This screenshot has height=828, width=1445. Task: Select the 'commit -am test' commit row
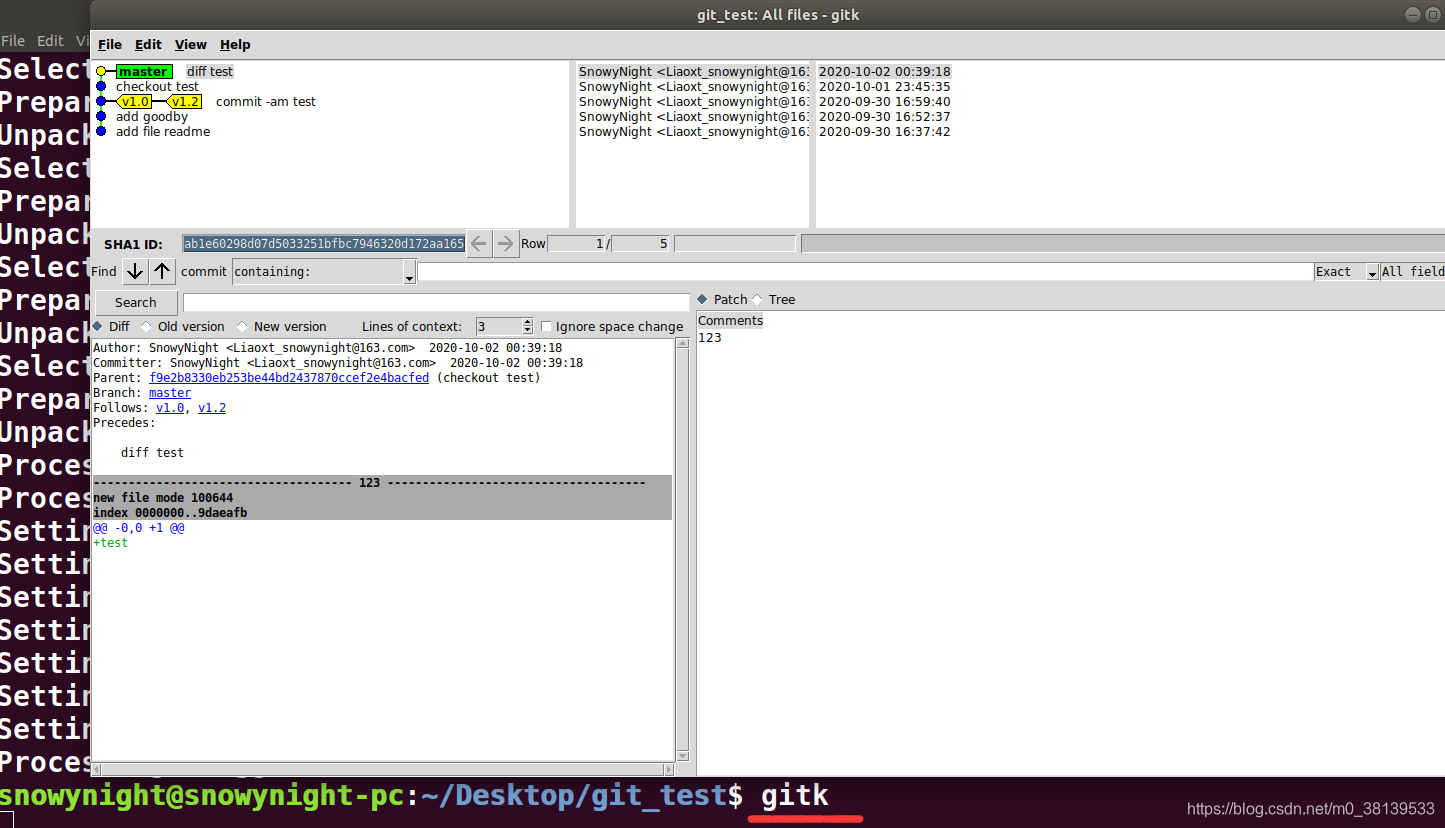tap(266, 102)
